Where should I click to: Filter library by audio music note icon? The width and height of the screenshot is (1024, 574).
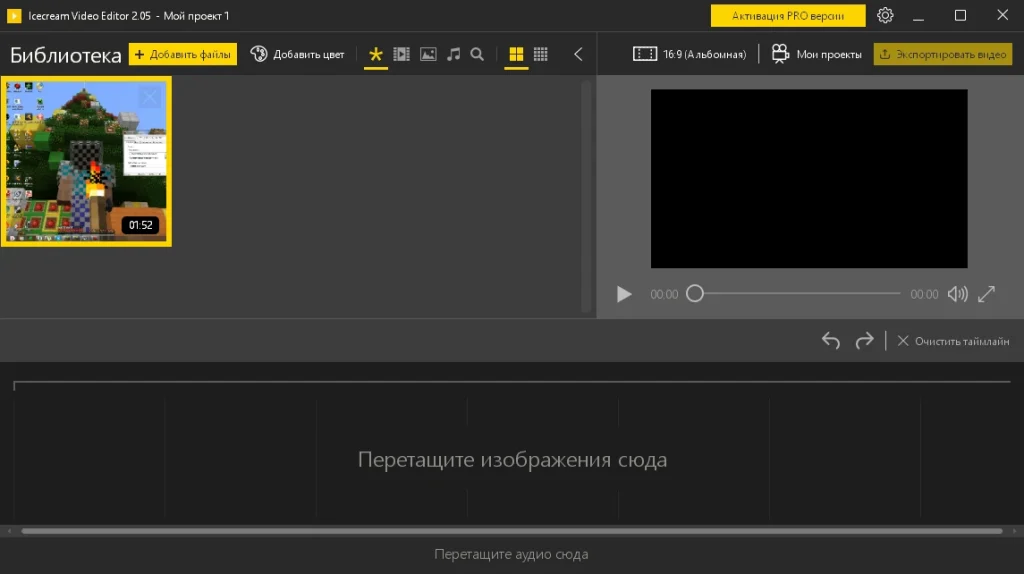pyautogui.click(x=453, y=54)
